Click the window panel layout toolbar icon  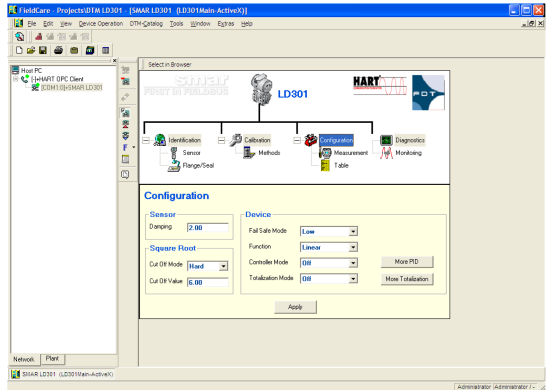(x=106, y=51)
